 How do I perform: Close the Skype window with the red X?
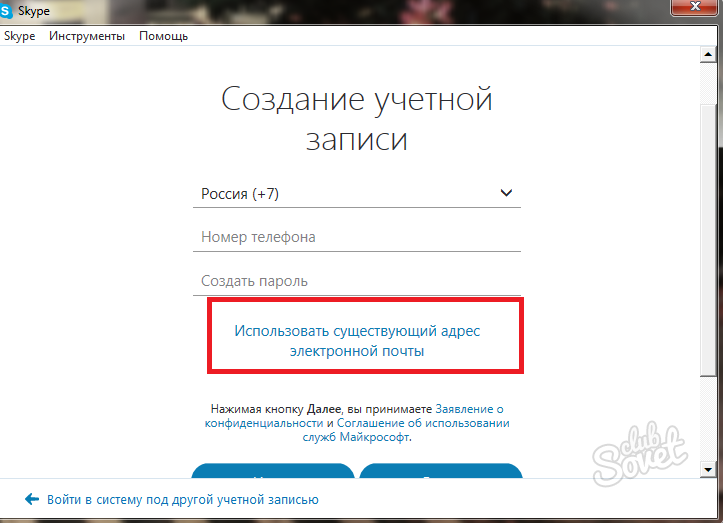[x=697, y=9]
